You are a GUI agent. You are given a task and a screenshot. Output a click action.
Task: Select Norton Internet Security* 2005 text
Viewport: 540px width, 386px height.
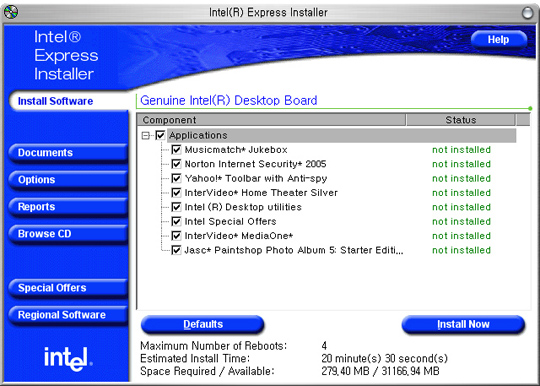click(255, 164)
